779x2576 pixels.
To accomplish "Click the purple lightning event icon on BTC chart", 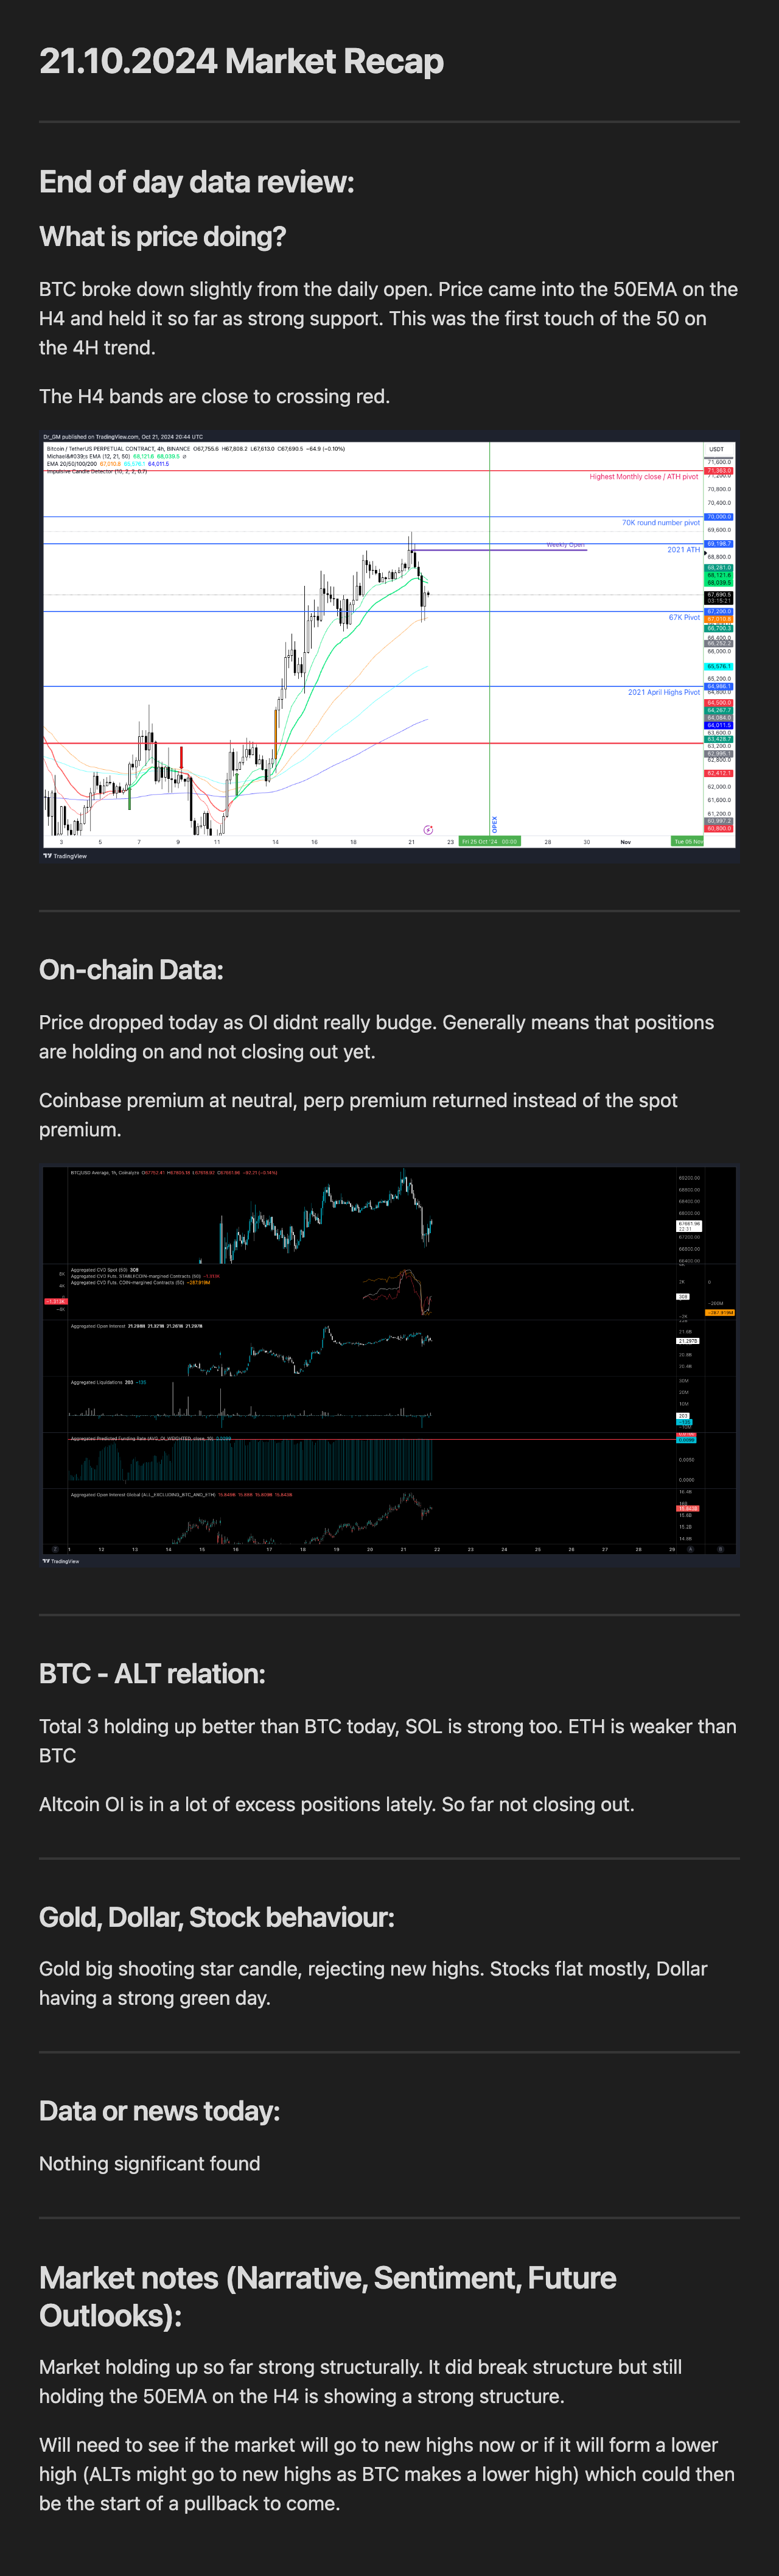I will click(428, 830).
